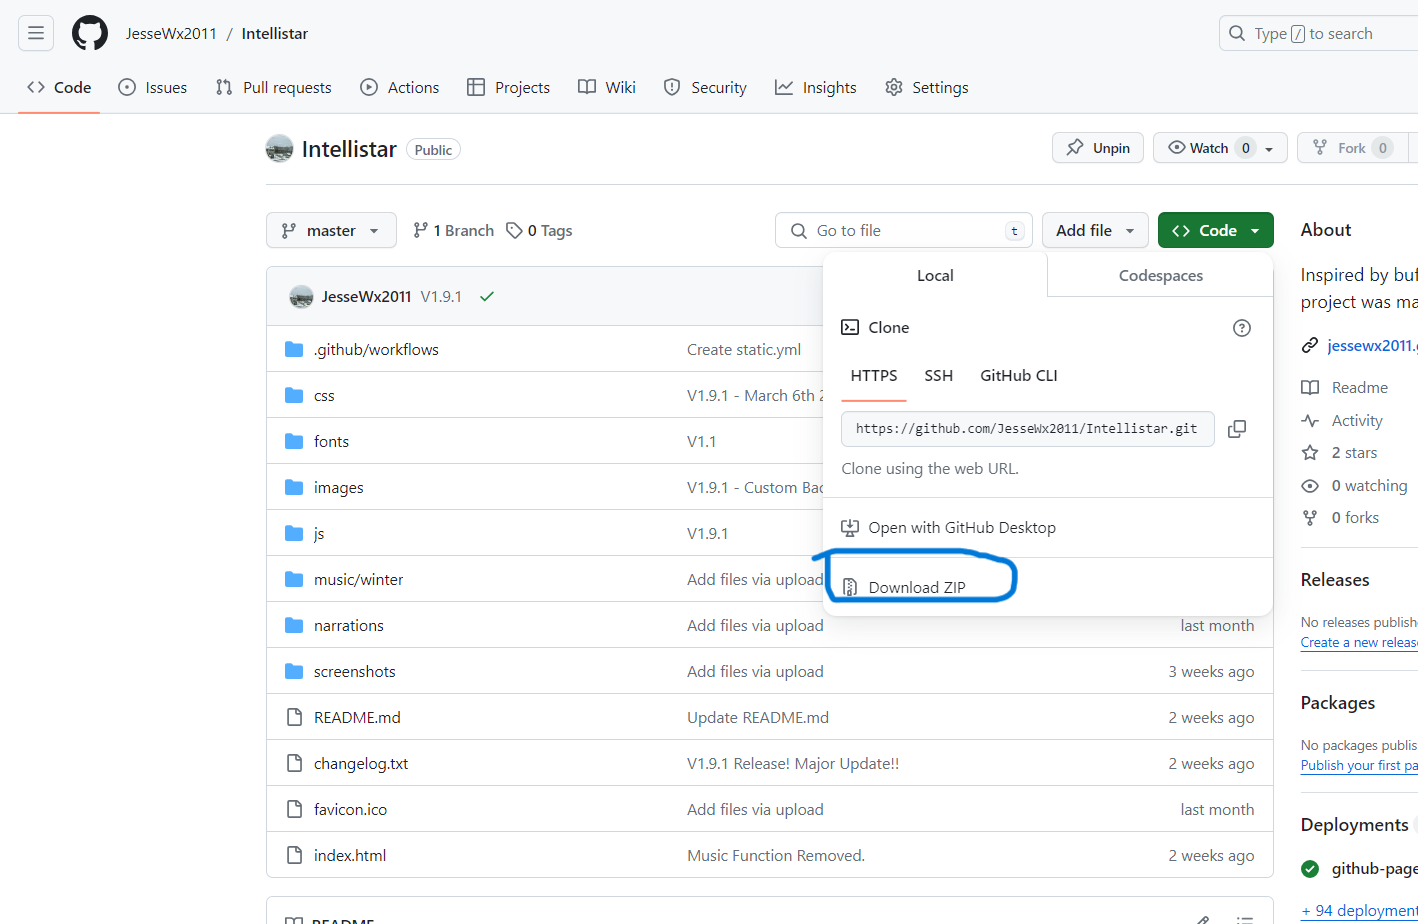Screen dimensions: 1418x924
Task: Open the Create static.yml commit message
Action: coord(744,350)
